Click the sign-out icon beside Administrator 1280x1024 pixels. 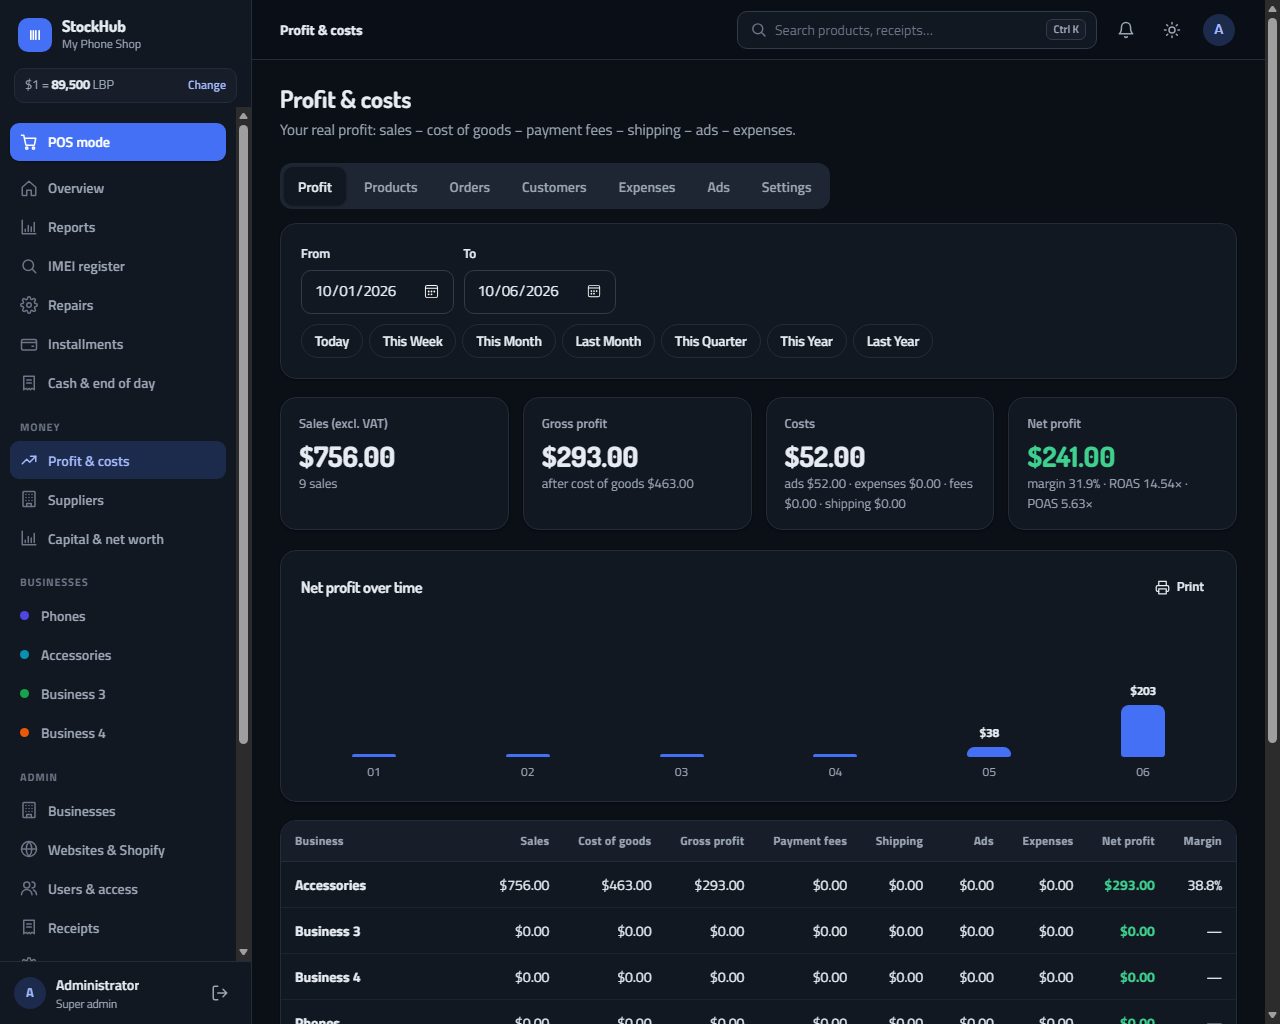pos(220,993)
